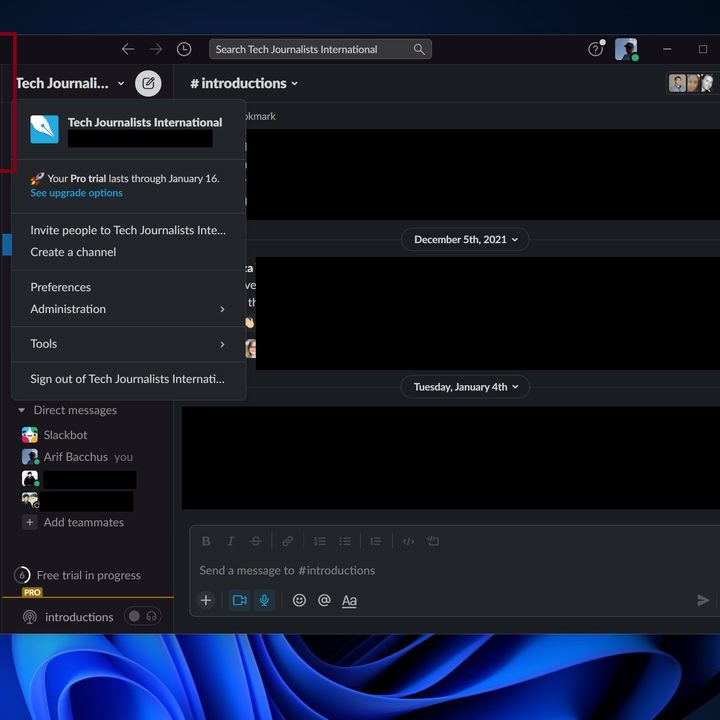Insert a blockquote
720x720 pixels.
coord(376,541)
